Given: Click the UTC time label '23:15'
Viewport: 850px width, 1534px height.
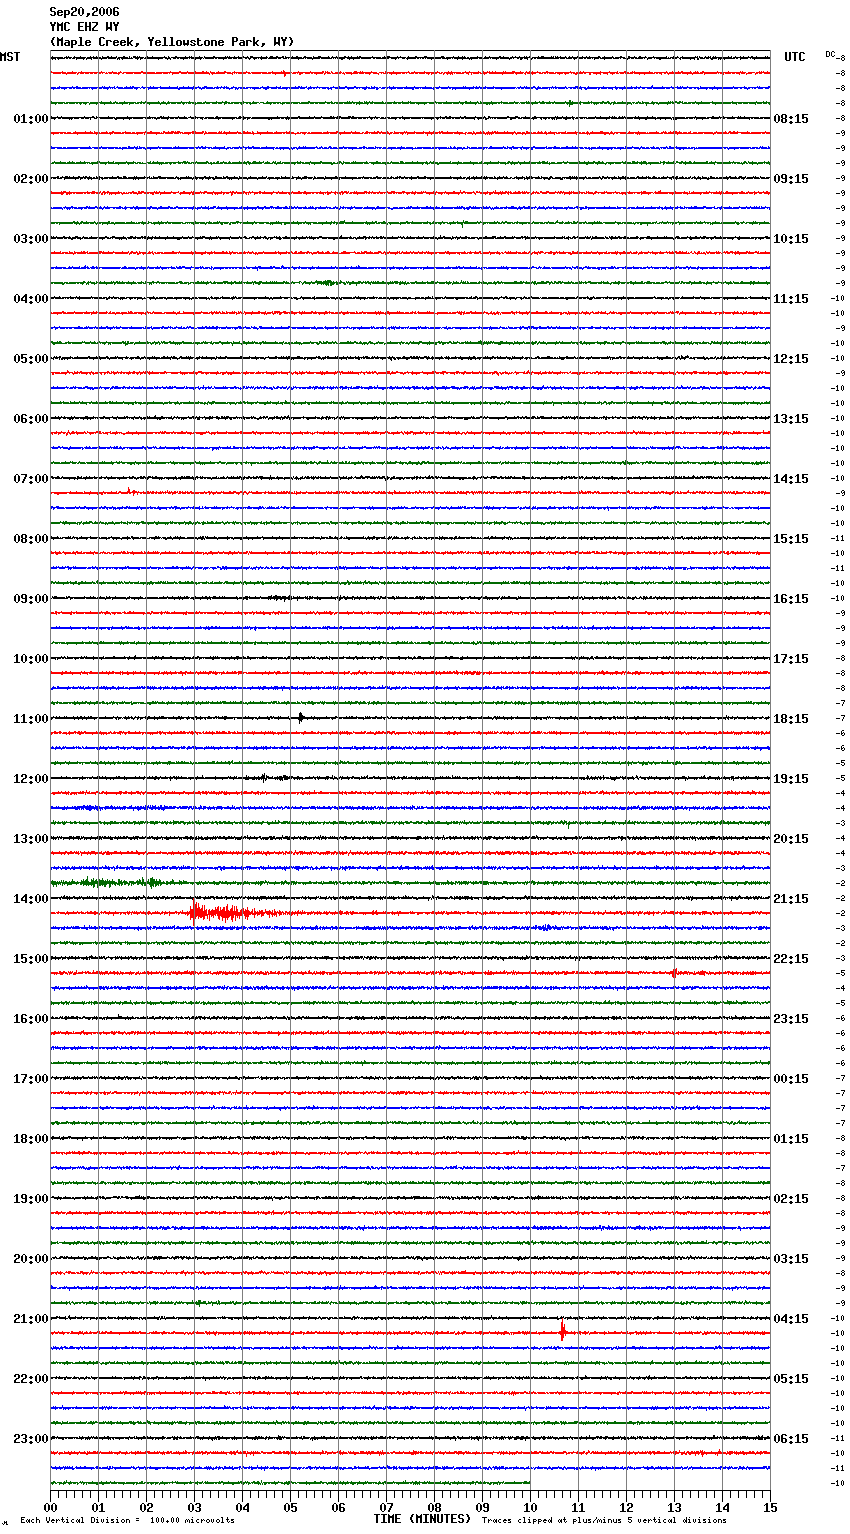Looking at the screenshot, I should [791, 1019].
